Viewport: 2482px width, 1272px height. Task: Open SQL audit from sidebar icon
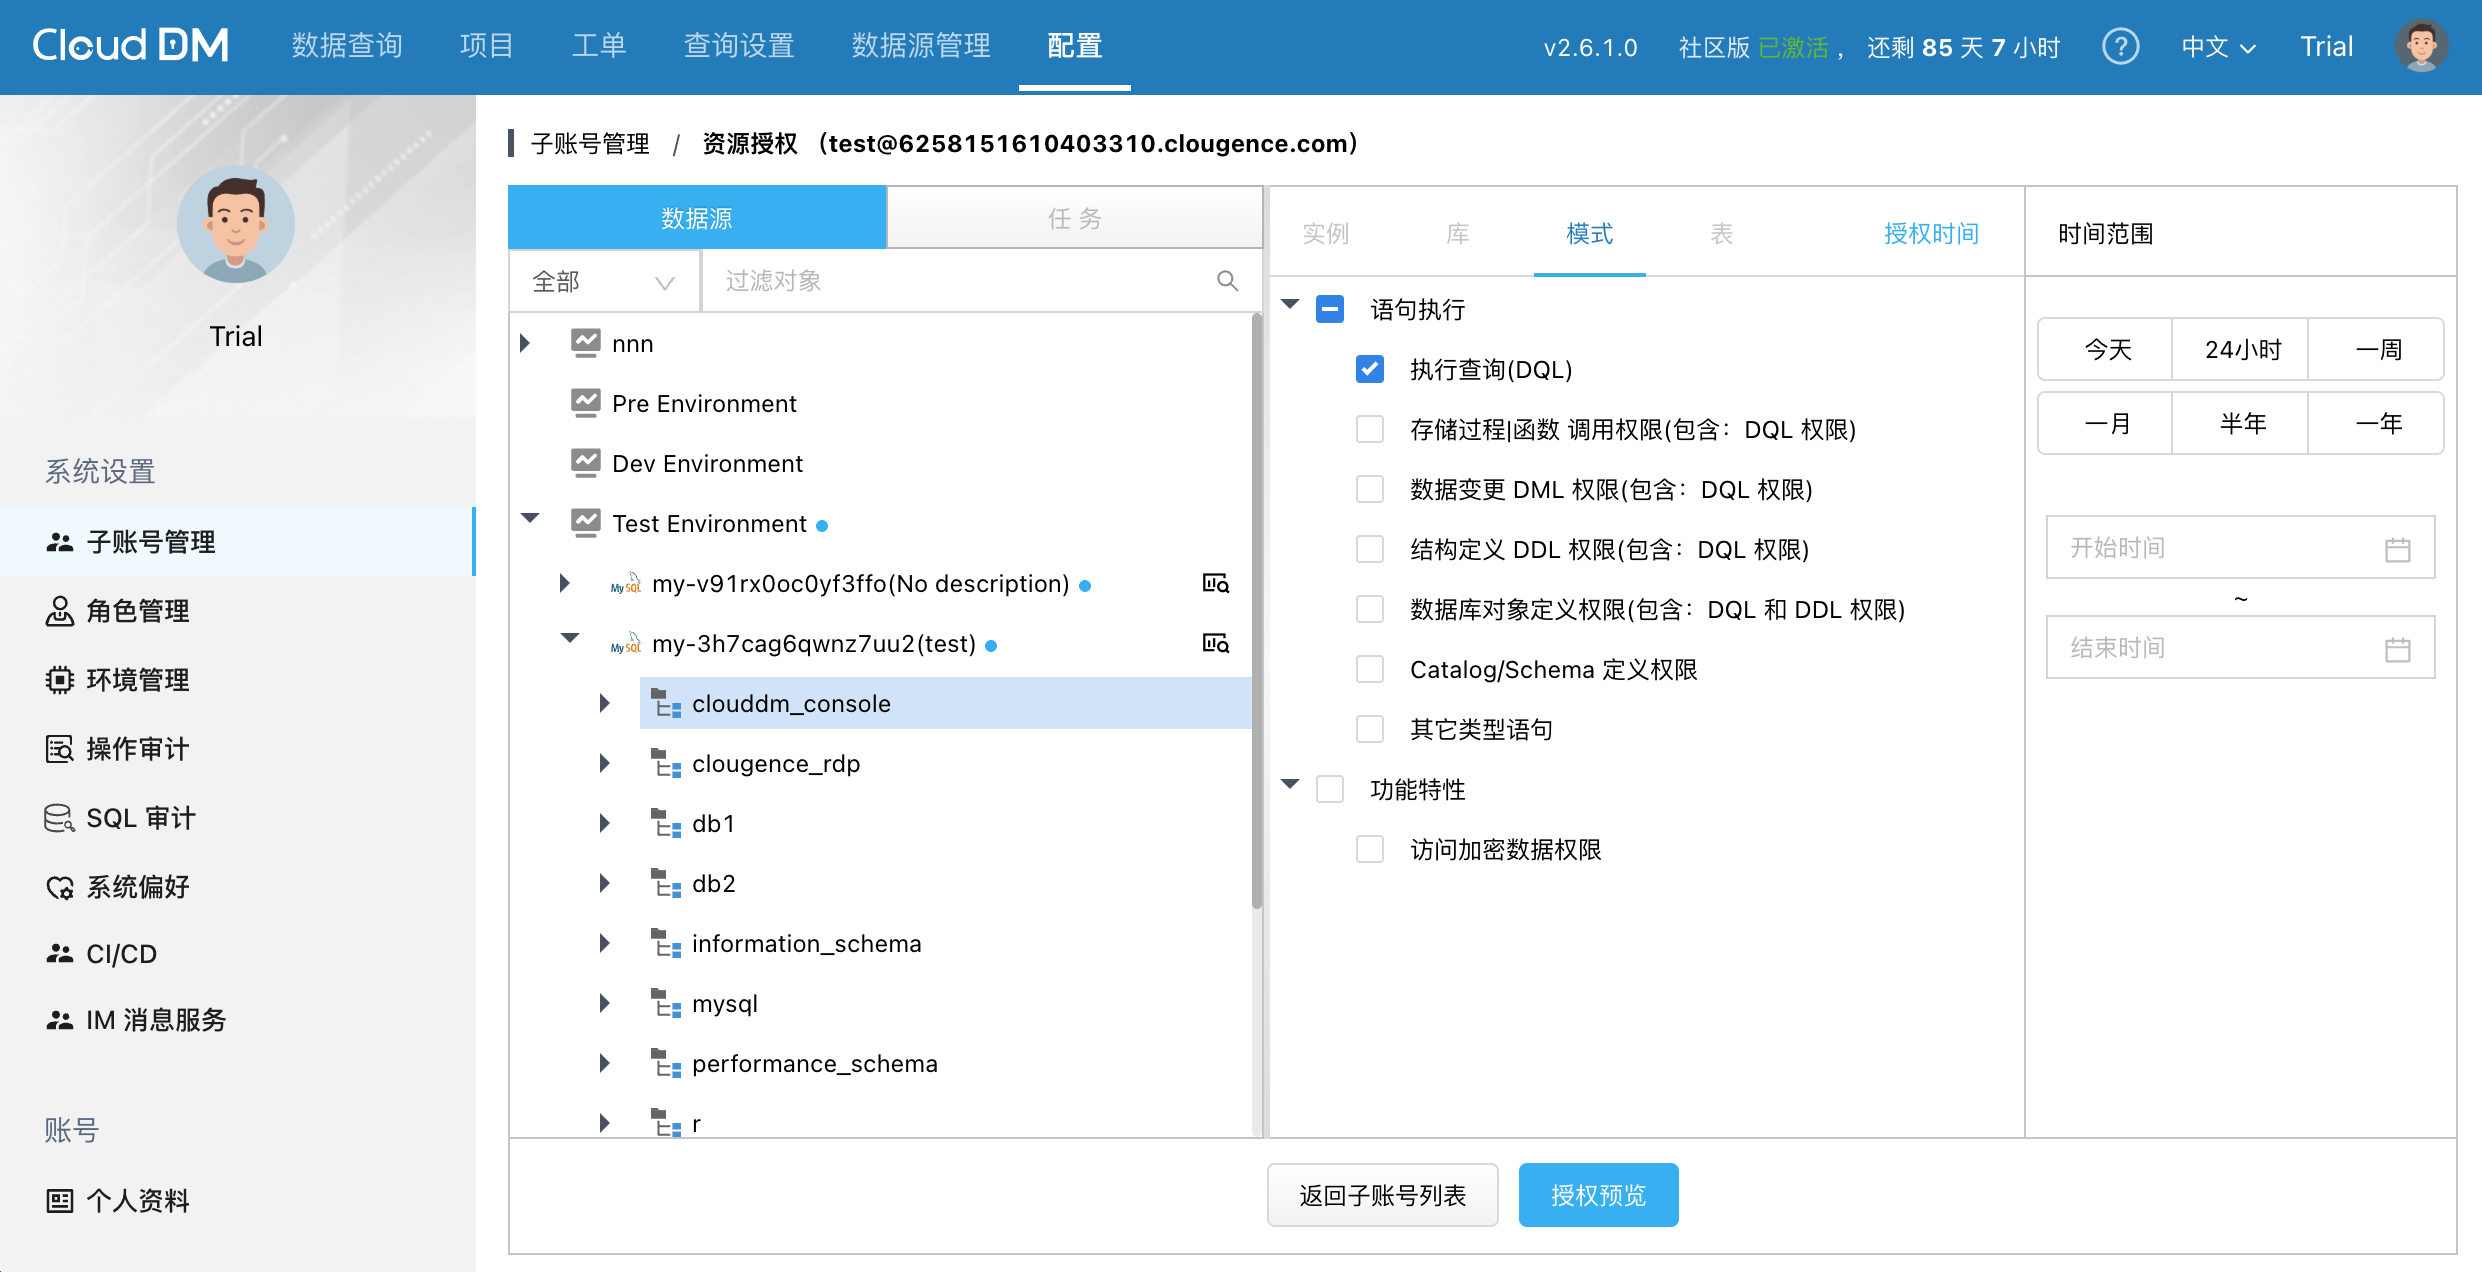tap(59, 818)
